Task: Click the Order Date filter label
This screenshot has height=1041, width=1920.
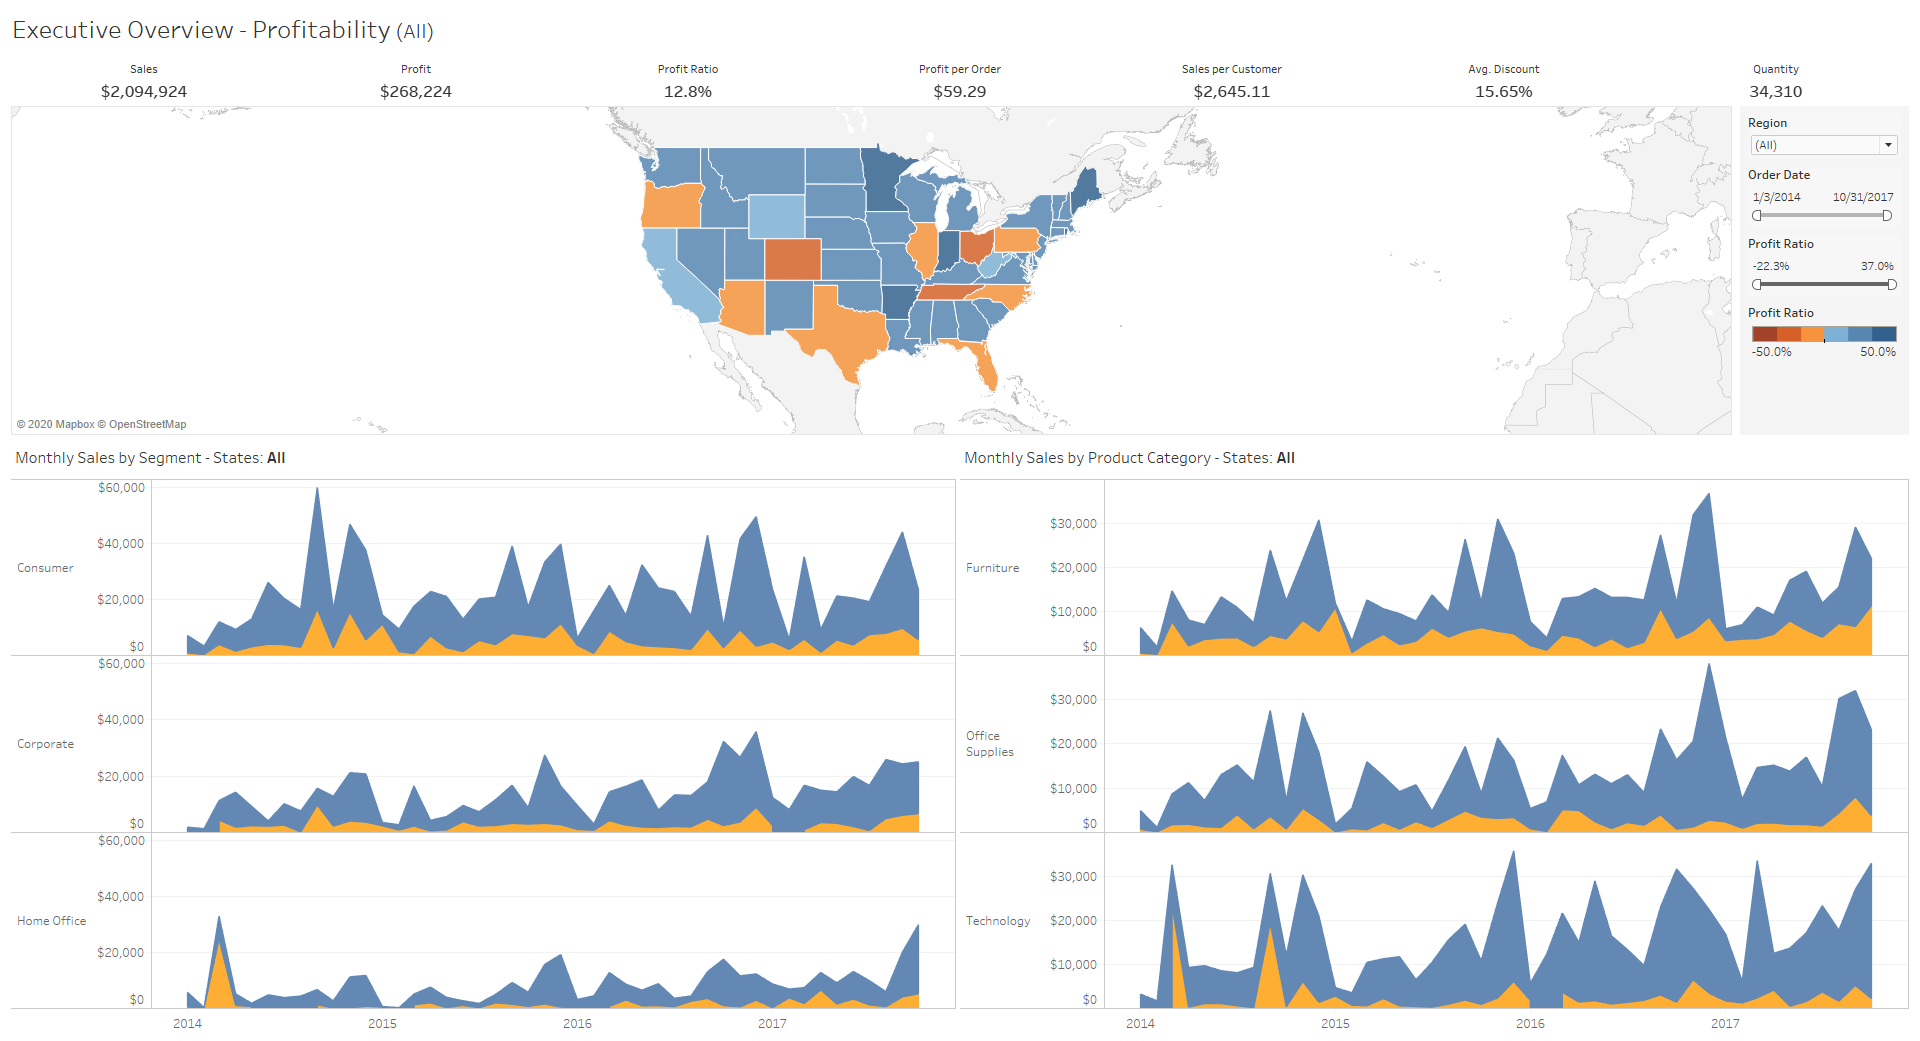Action: click(1779, 175)
